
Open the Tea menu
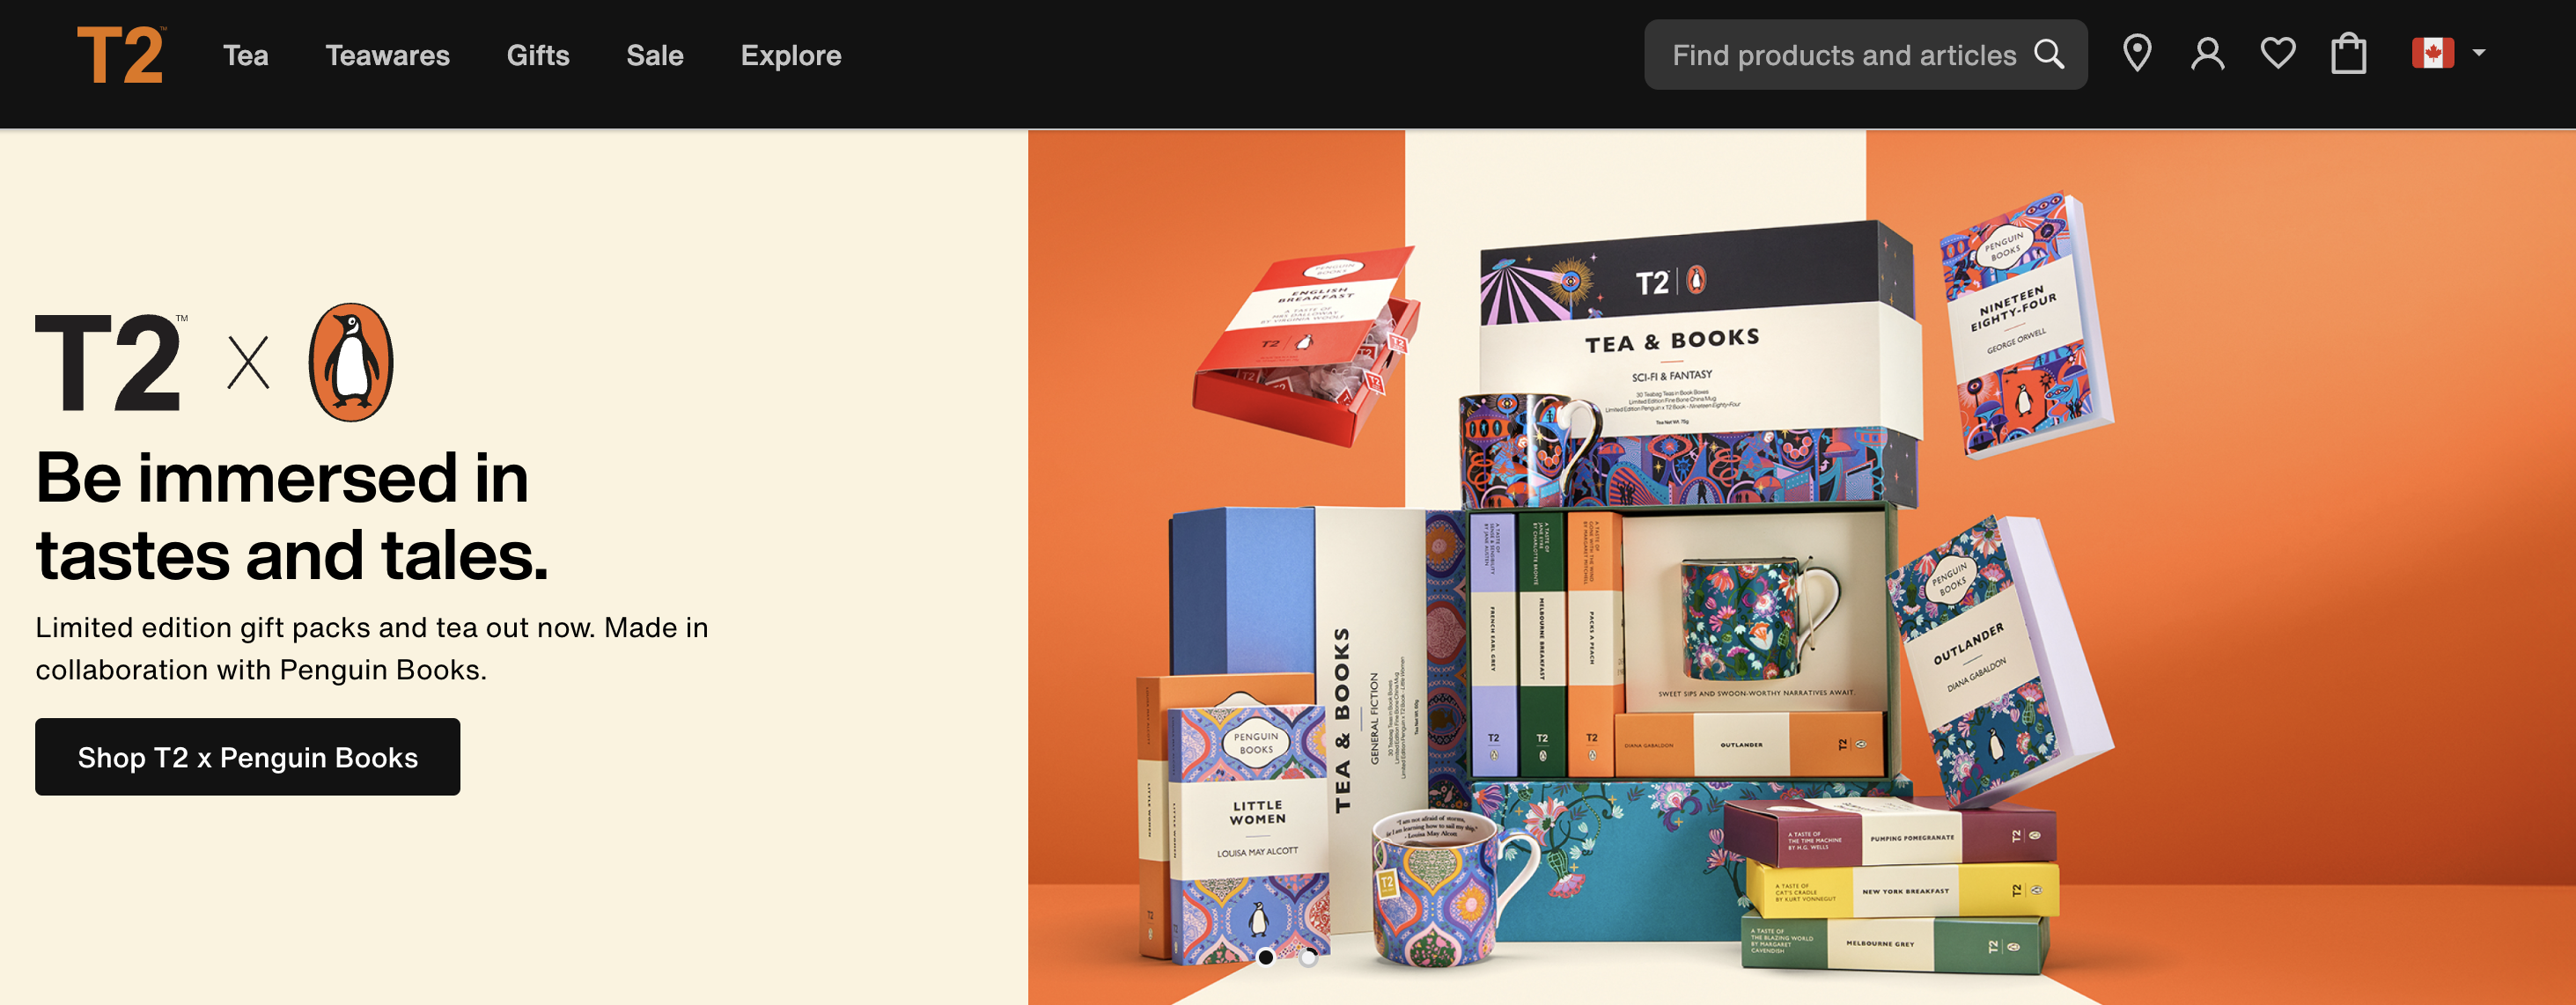click(245, 55)
